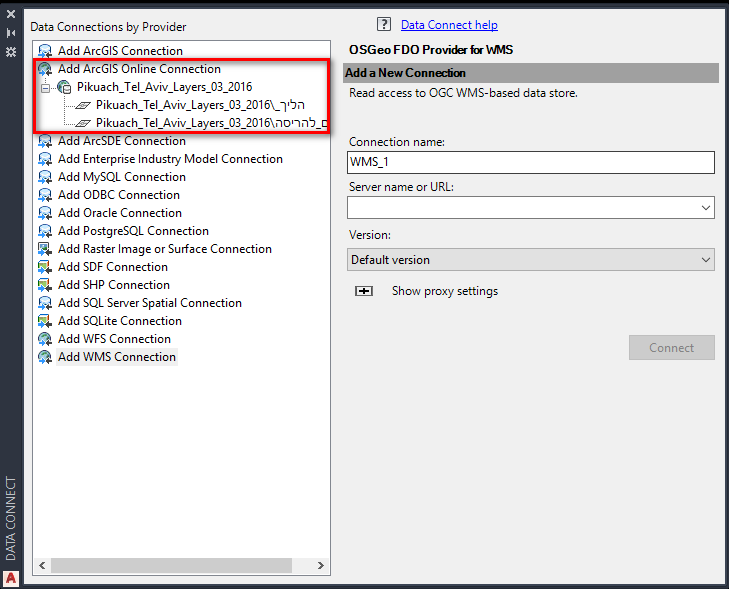Select Add SDF Connection
Viewport: 729px width, 589px height.
(x=113, y=267)
